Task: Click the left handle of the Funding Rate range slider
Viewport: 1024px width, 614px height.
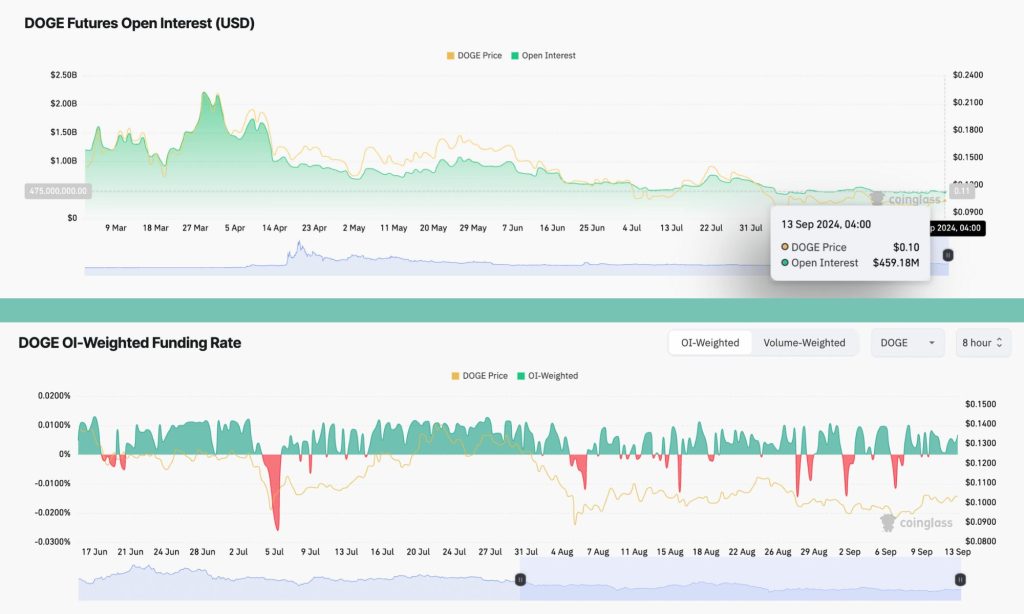Action: [519, 579]
